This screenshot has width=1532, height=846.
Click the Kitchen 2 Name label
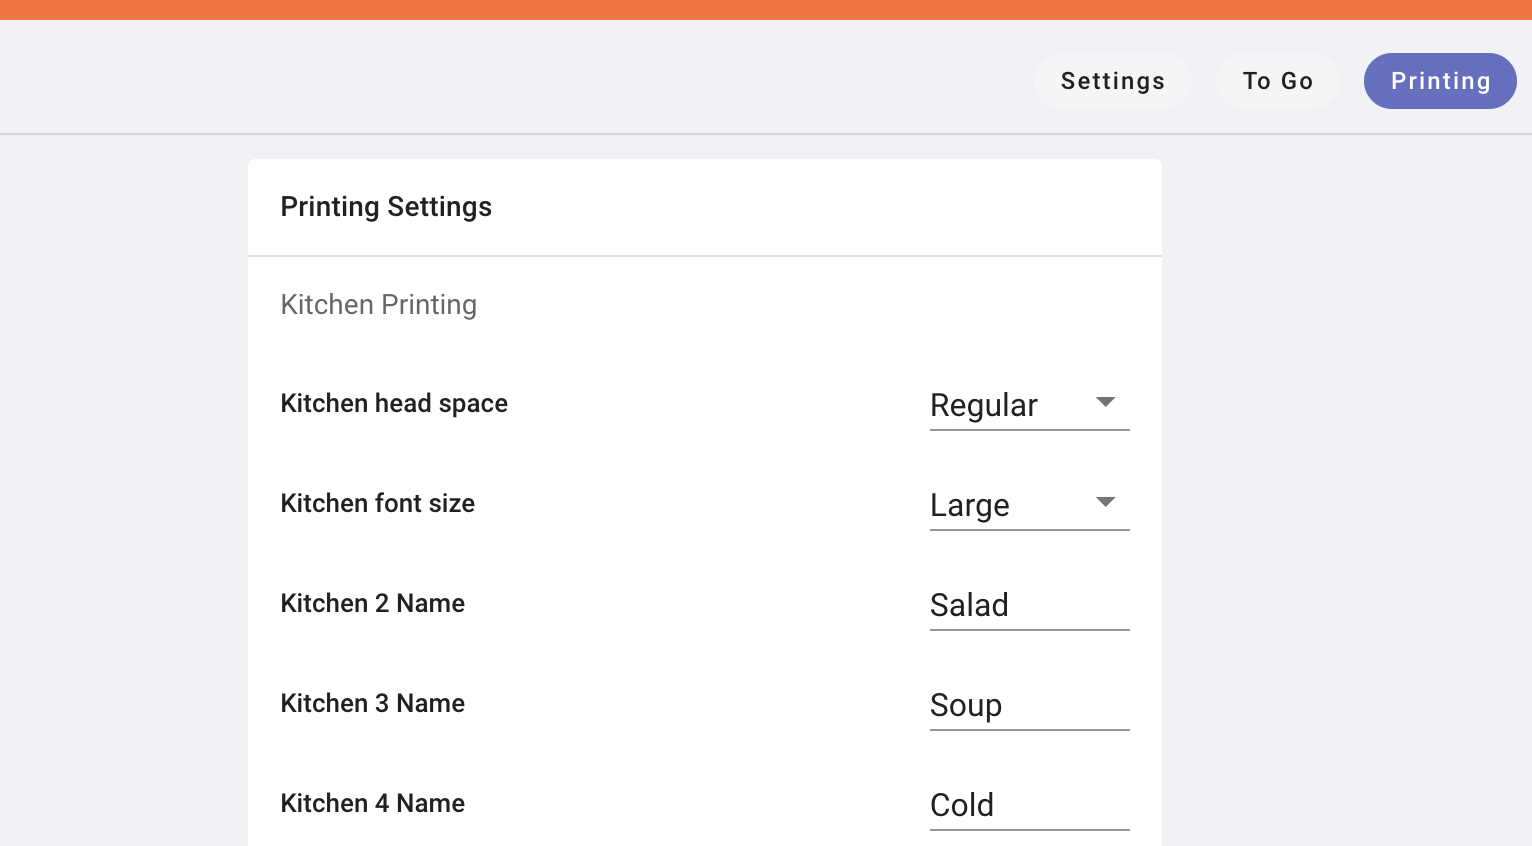(372, 603)
